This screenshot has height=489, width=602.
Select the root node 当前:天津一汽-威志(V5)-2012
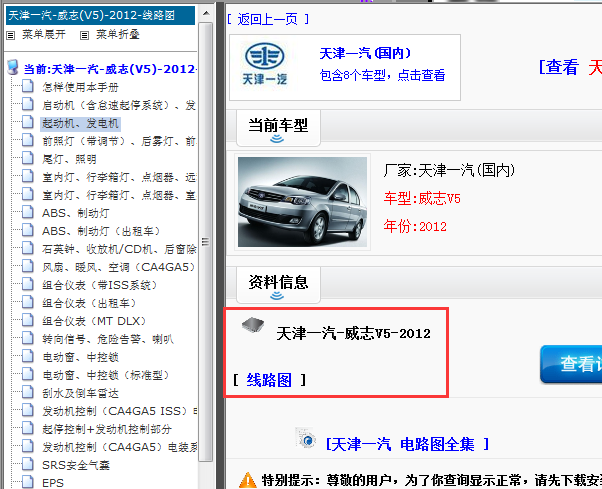110,69
